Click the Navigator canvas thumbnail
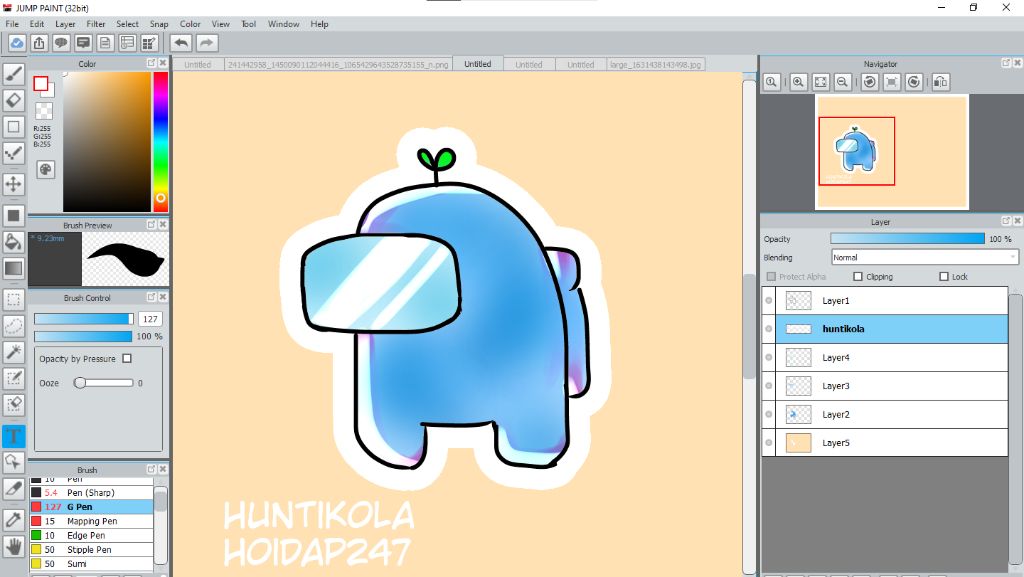 [891, 151]
